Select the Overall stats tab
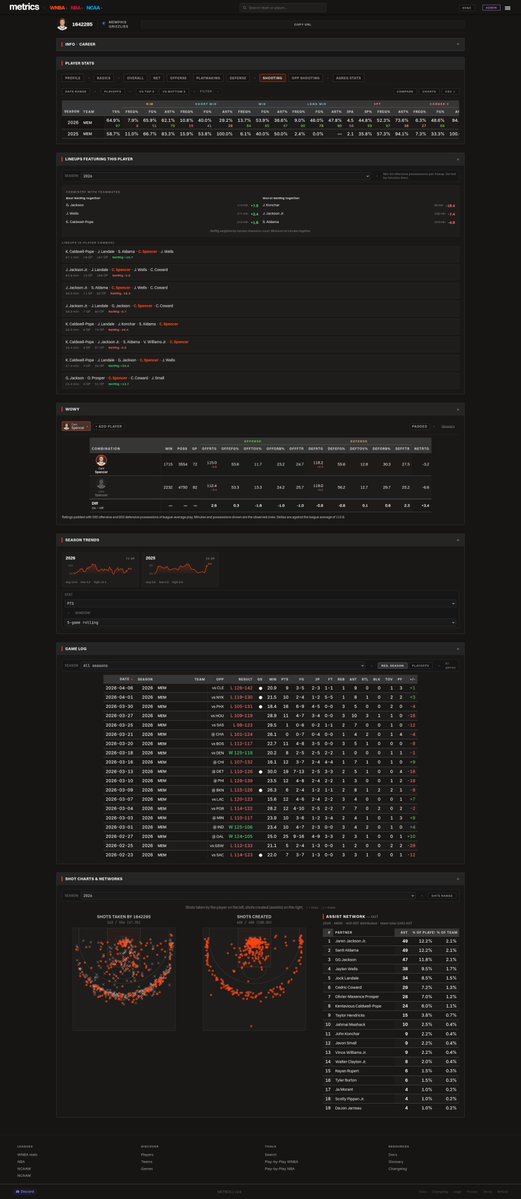 135,78
